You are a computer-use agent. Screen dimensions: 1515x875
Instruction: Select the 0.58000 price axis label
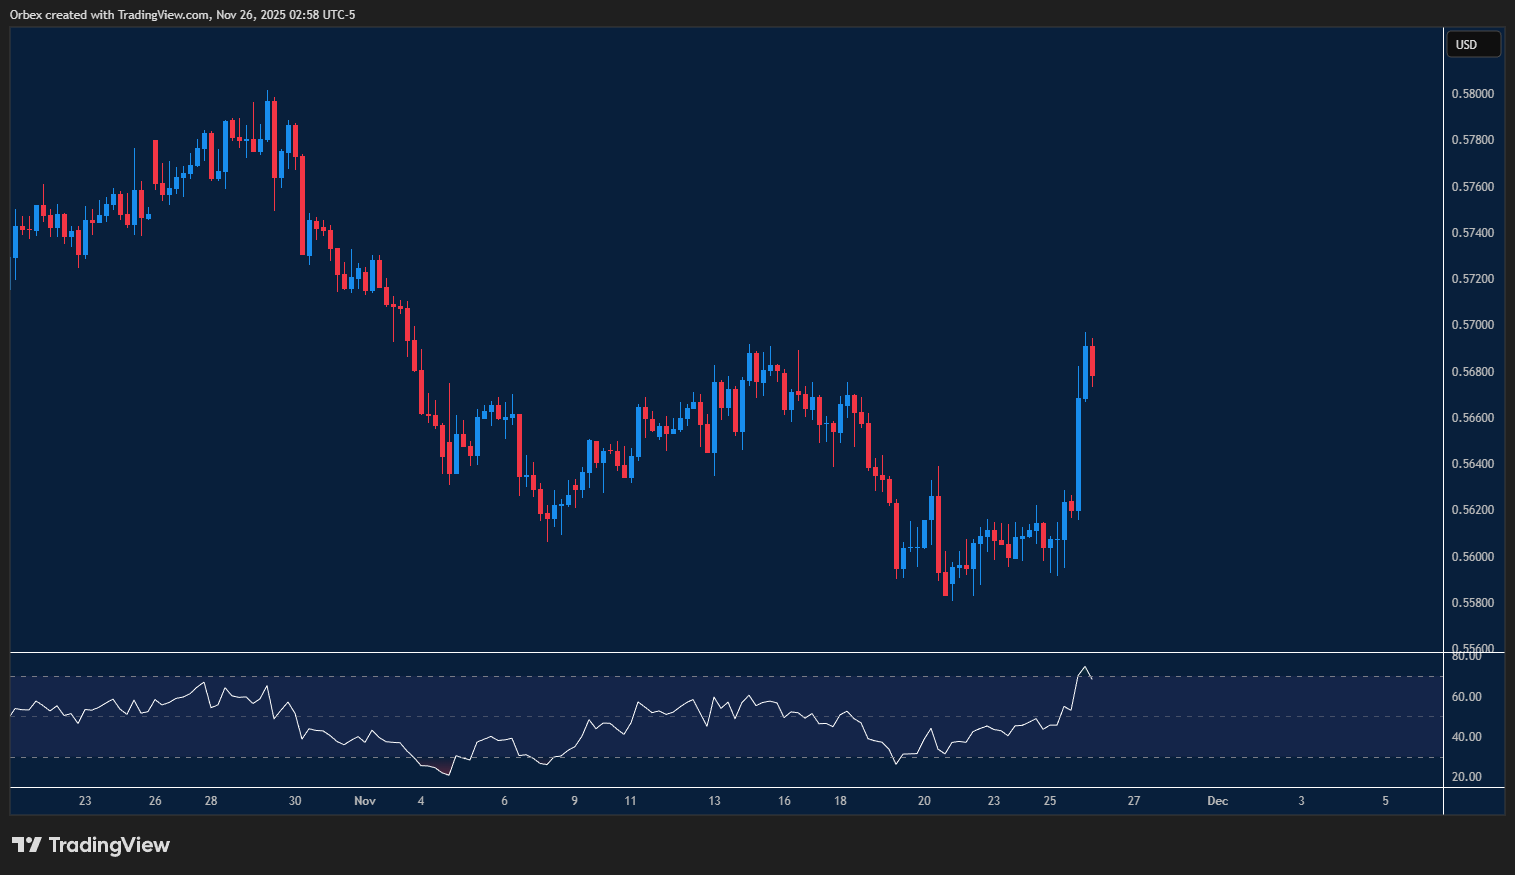click(1471, 93)
